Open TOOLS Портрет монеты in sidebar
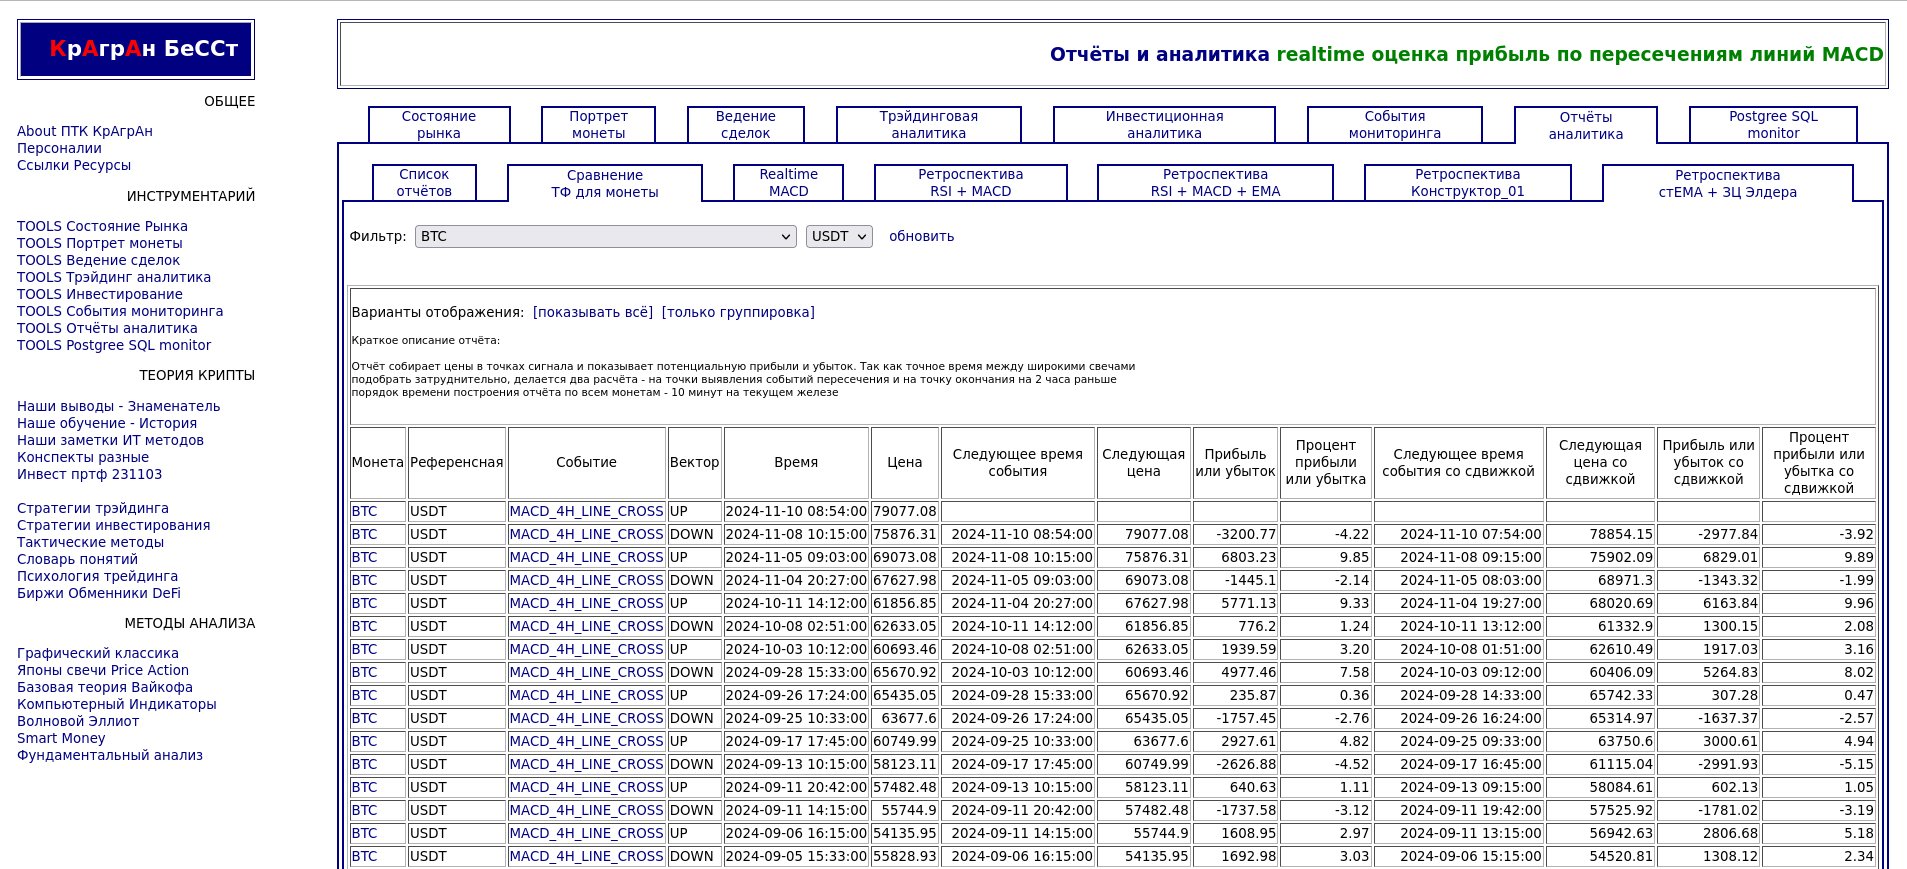 tap(100, 243)
